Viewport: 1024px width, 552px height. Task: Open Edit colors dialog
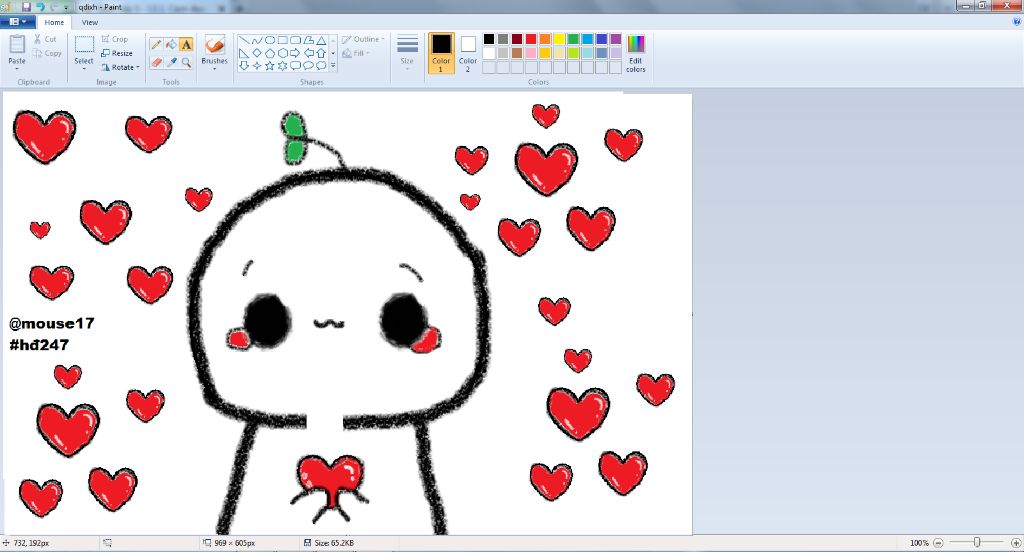click(635, 53)
